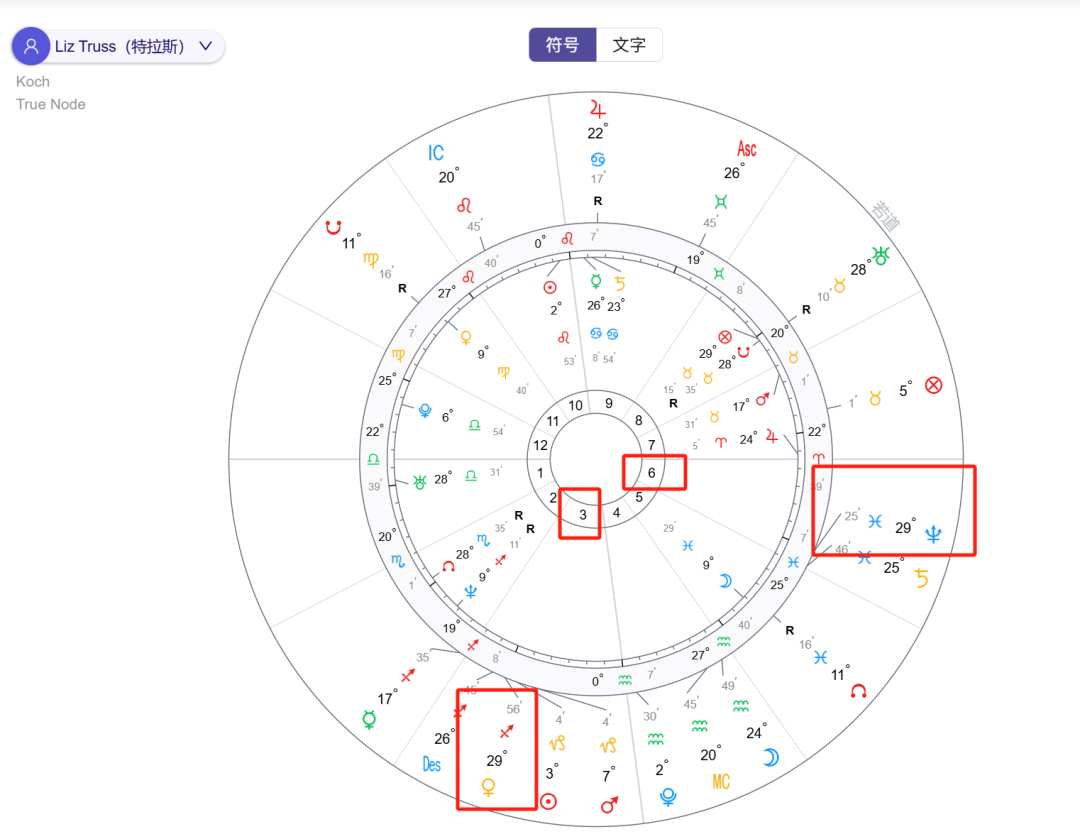Viewport: 1080px width, 839px height.
Task: Click the red Asc label at 26°
Action: point(747,149)
